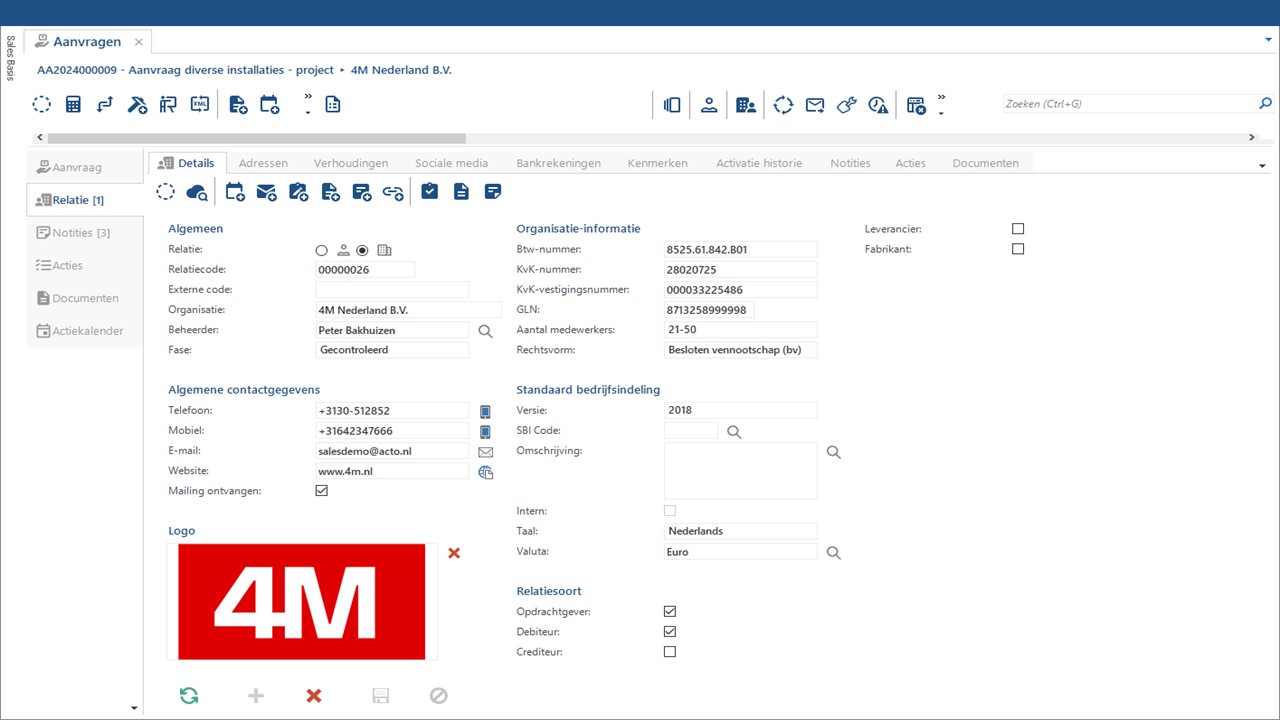Screen dimensions: 1280x720
Task: Close the Aanvragen tab
Action: (x=139, y=42)
